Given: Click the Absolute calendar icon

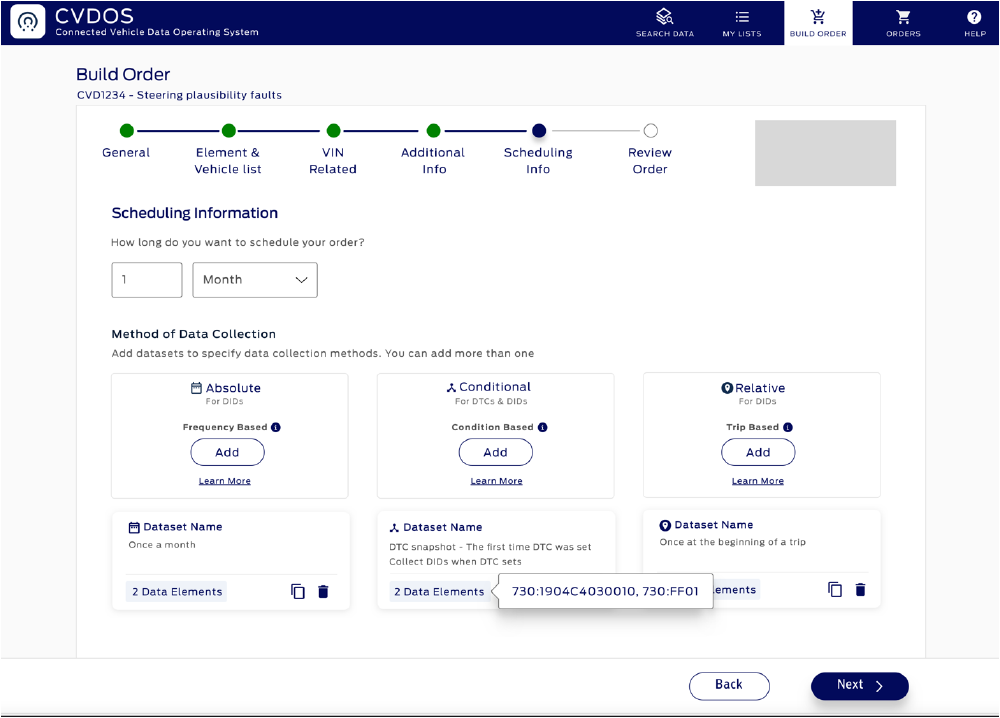Looking at the screenshot, I should pyautogui.click(x=196, y=388).
